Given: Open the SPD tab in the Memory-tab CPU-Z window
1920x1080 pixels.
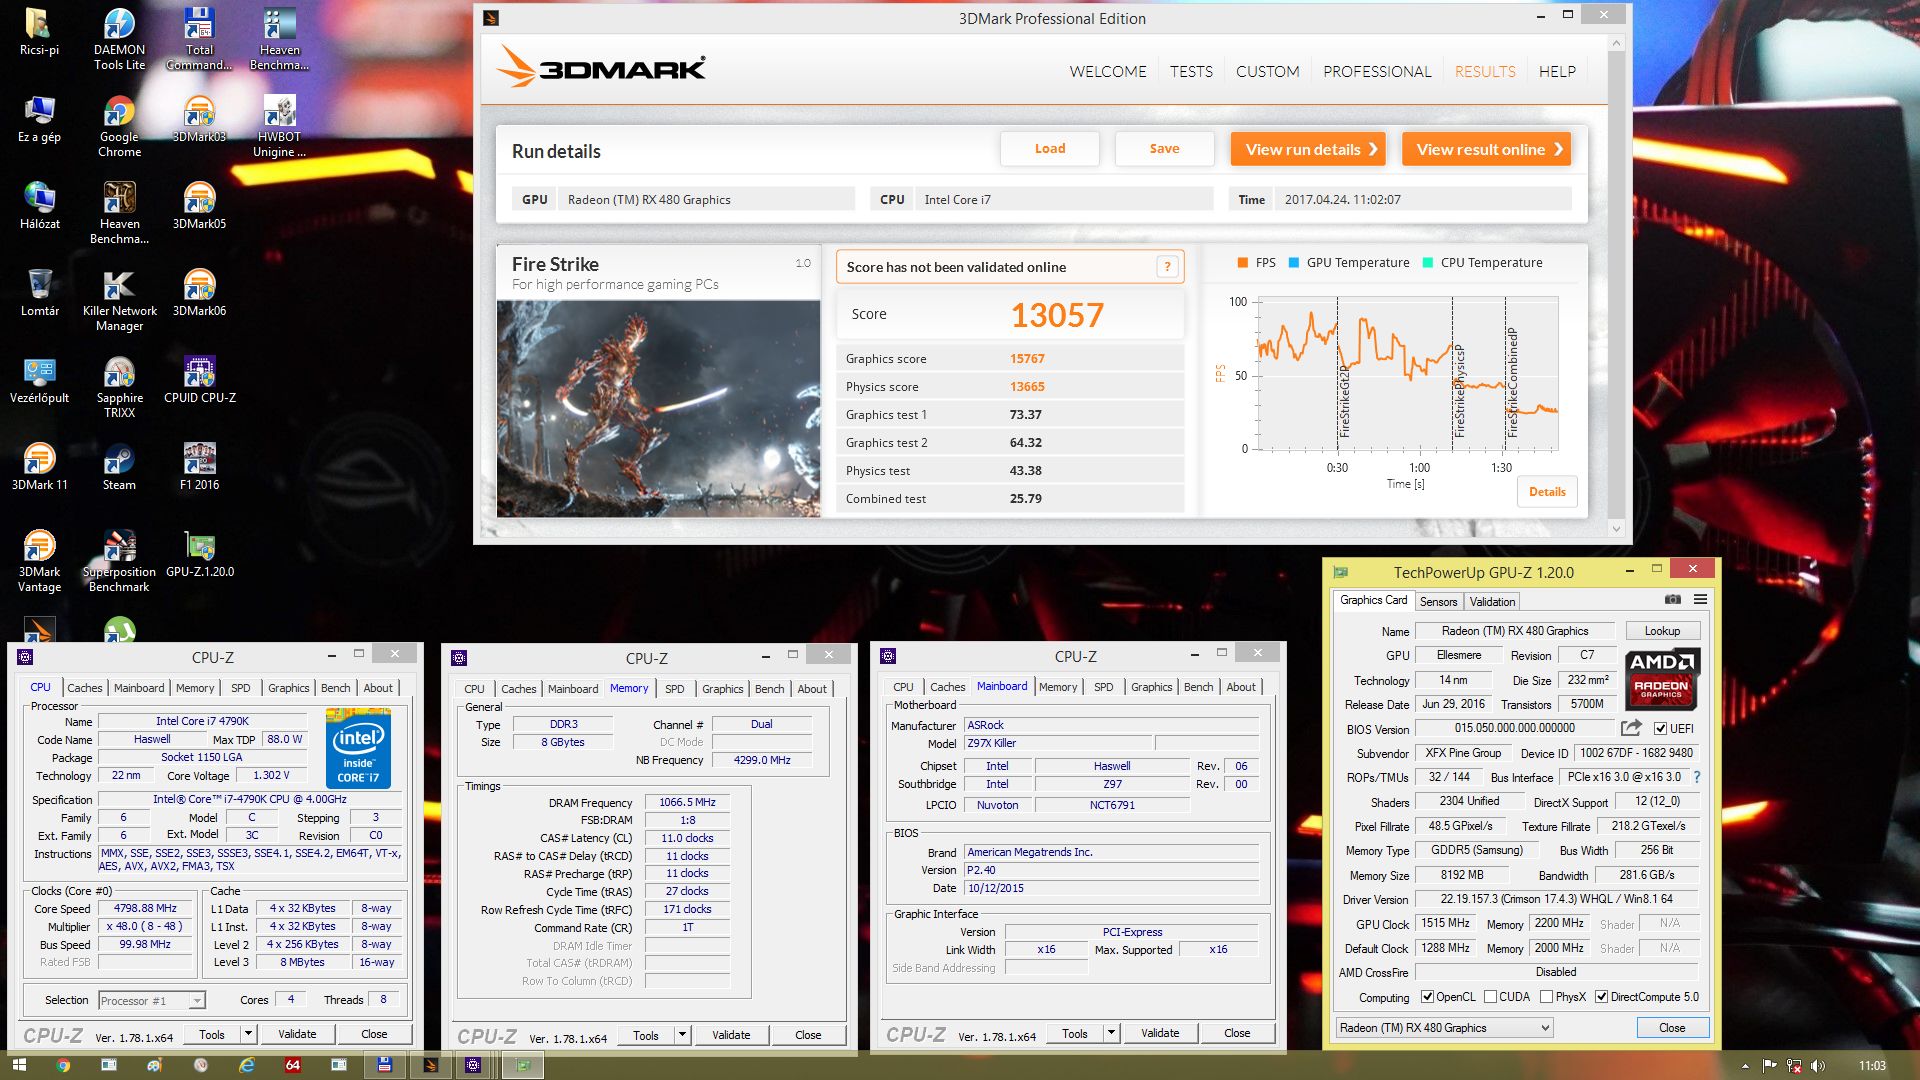Looking at the screenshot, I should click(675, 689).
